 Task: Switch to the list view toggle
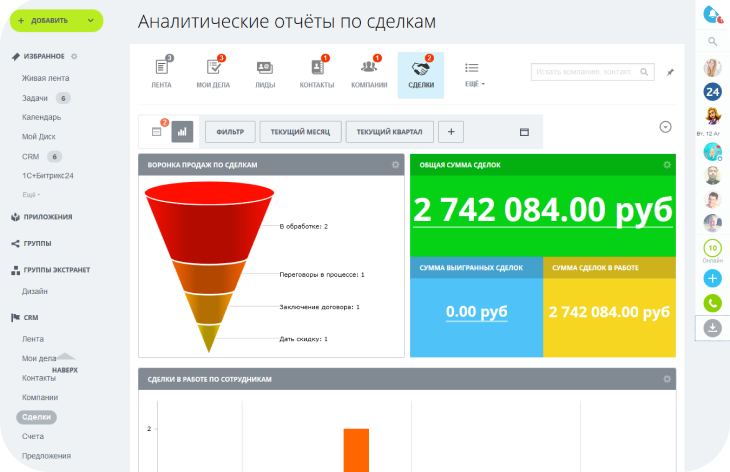coord(156,131)
